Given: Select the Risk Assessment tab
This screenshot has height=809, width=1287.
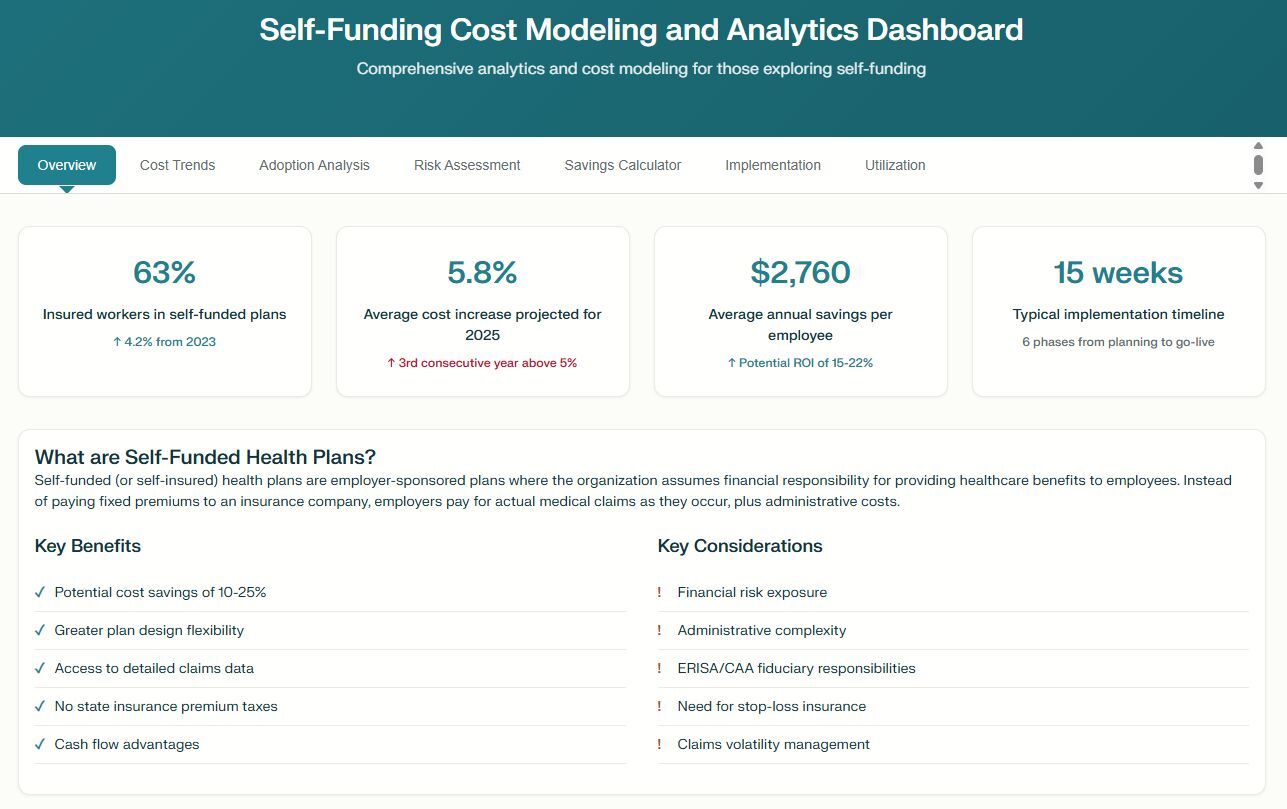Looking at the screenshot, I should [x=467, y=165].
